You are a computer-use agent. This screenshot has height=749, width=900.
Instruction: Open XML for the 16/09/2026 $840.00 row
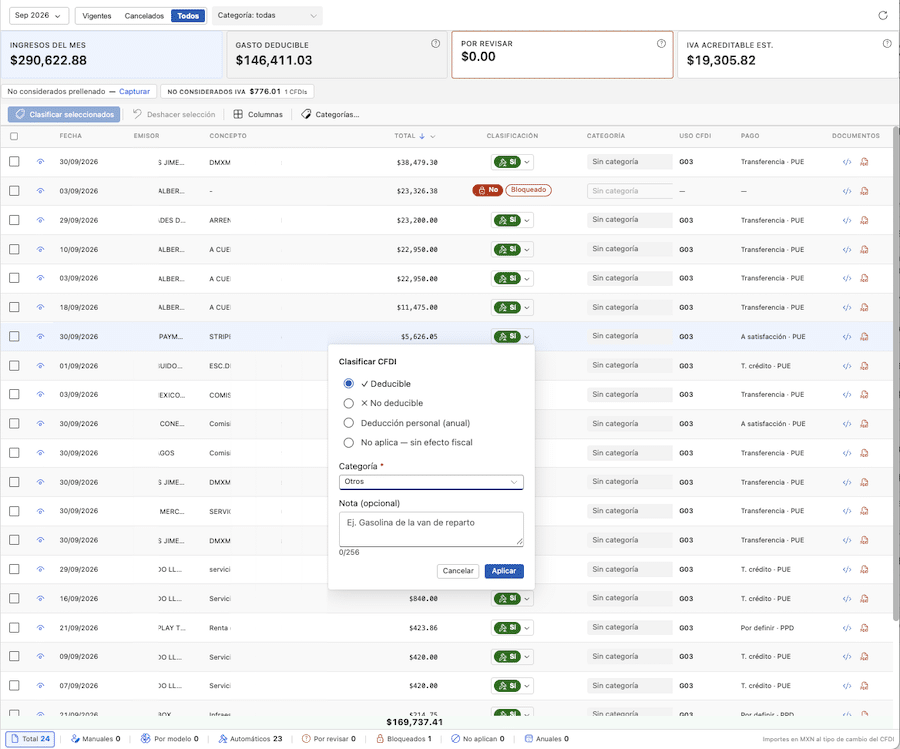[x=847, y=599]
